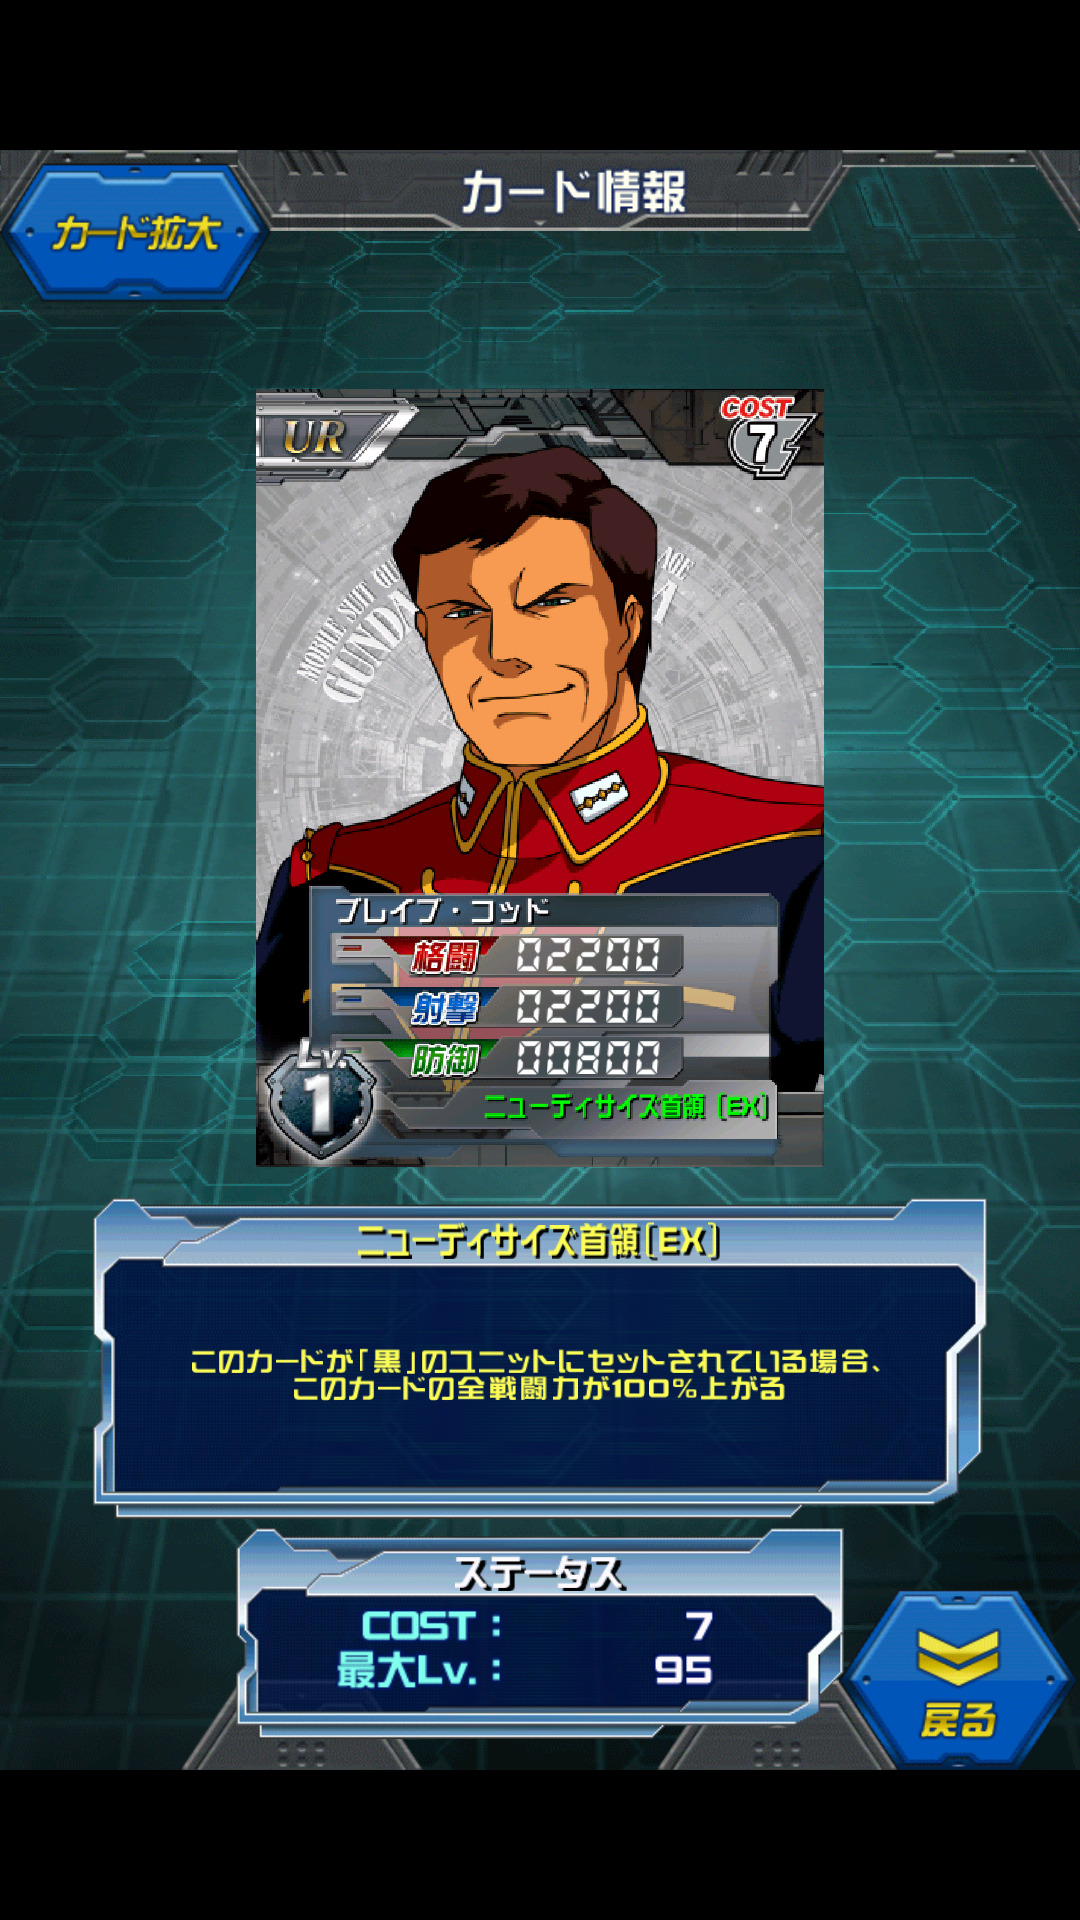Tap the 防御 stat label
The image size is (1080, 1920).
pos(446,1059)
